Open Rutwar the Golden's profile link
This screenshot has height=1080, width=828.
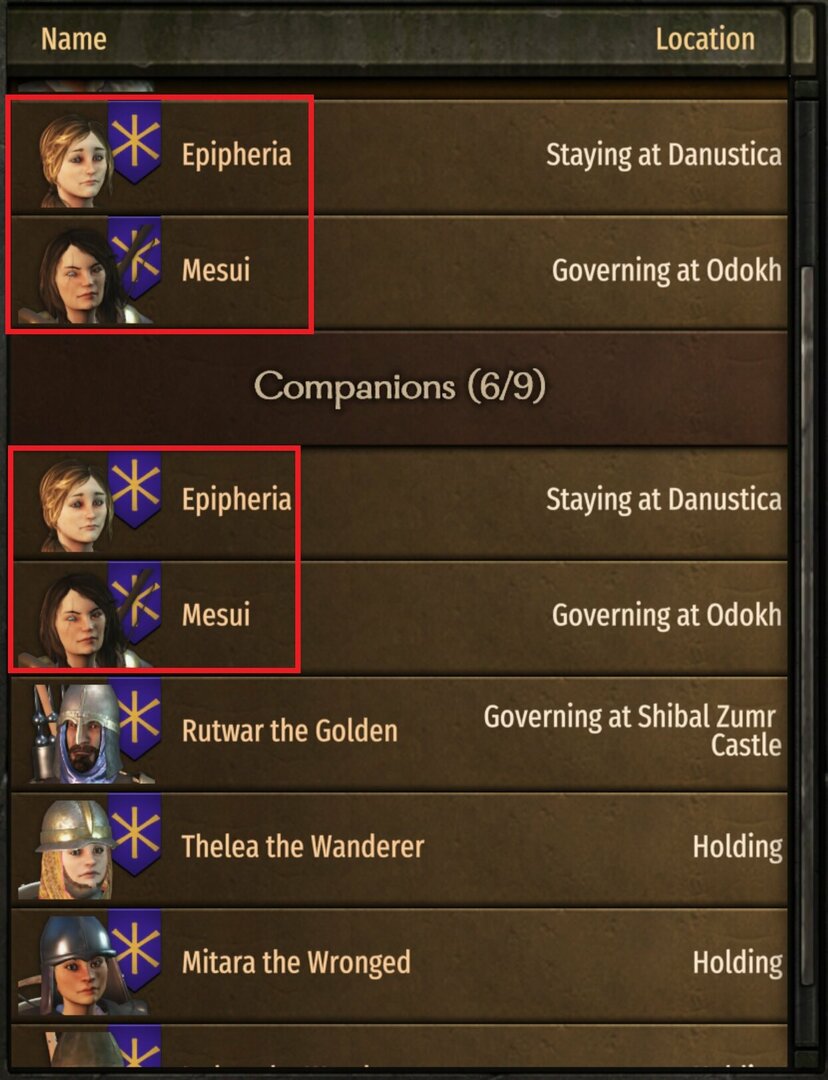point(289,731)
